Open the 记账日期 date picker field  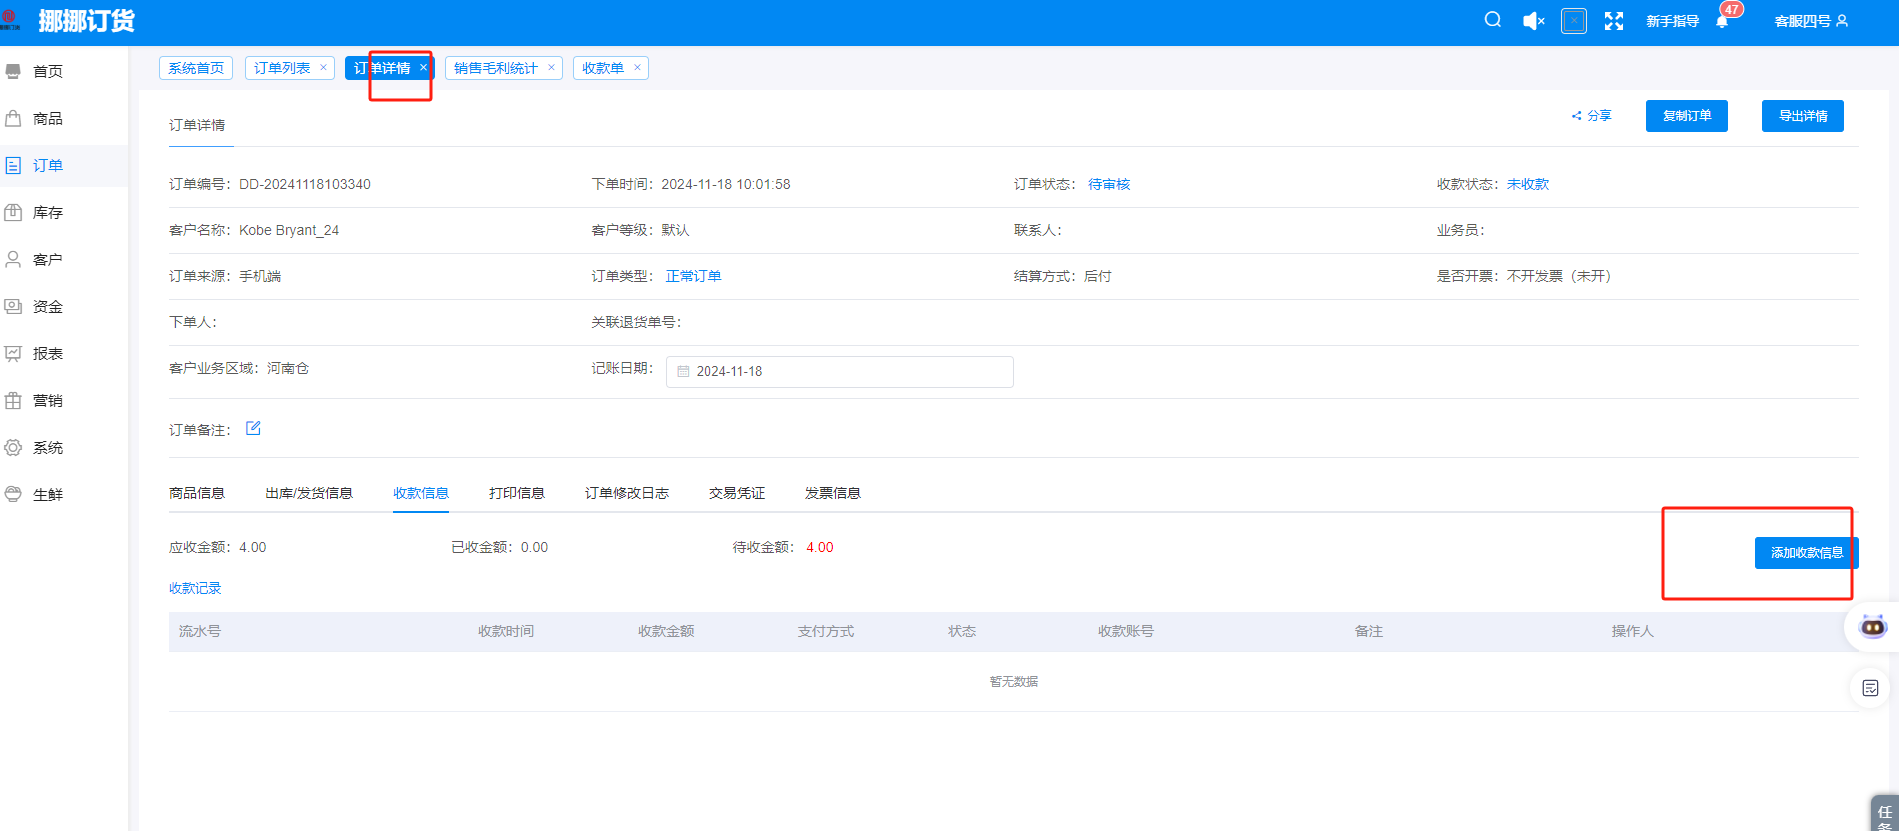[x=839, y=371]
